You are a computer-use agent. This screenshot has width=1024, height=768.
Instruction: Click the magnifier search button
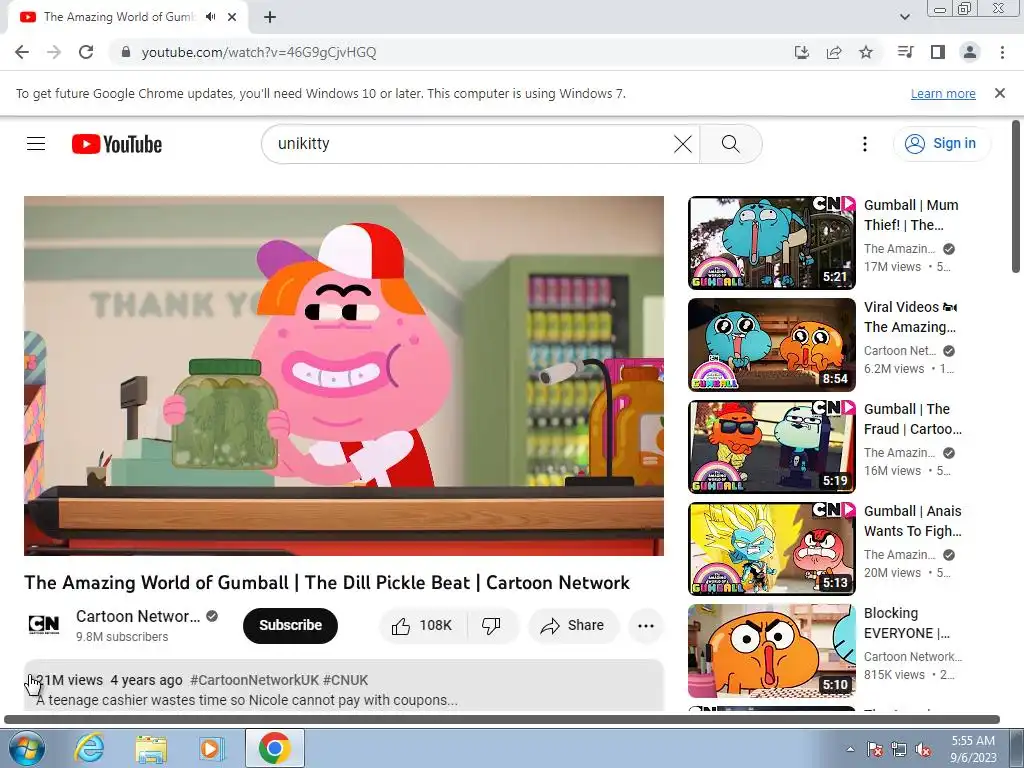coord(731,144)
